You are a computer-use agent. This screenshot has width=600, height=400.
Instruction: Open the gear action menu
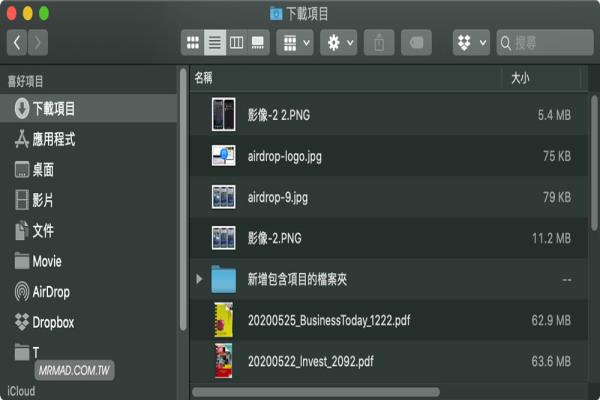point(339,42)
